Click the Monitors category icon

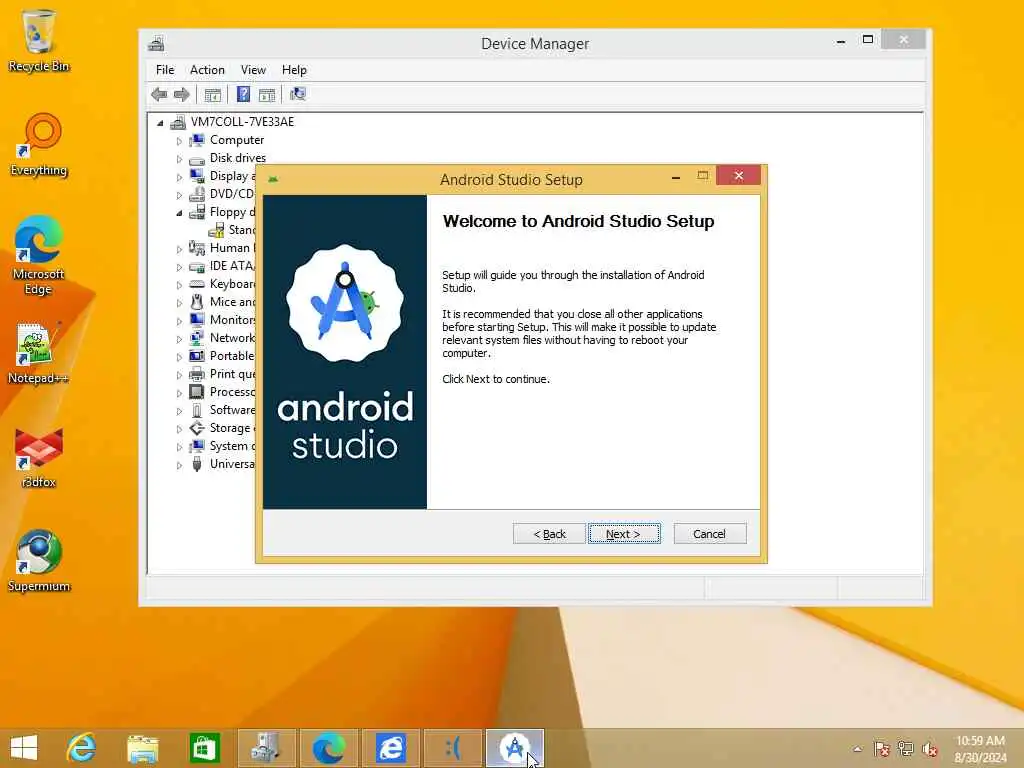tap(197, 320)
